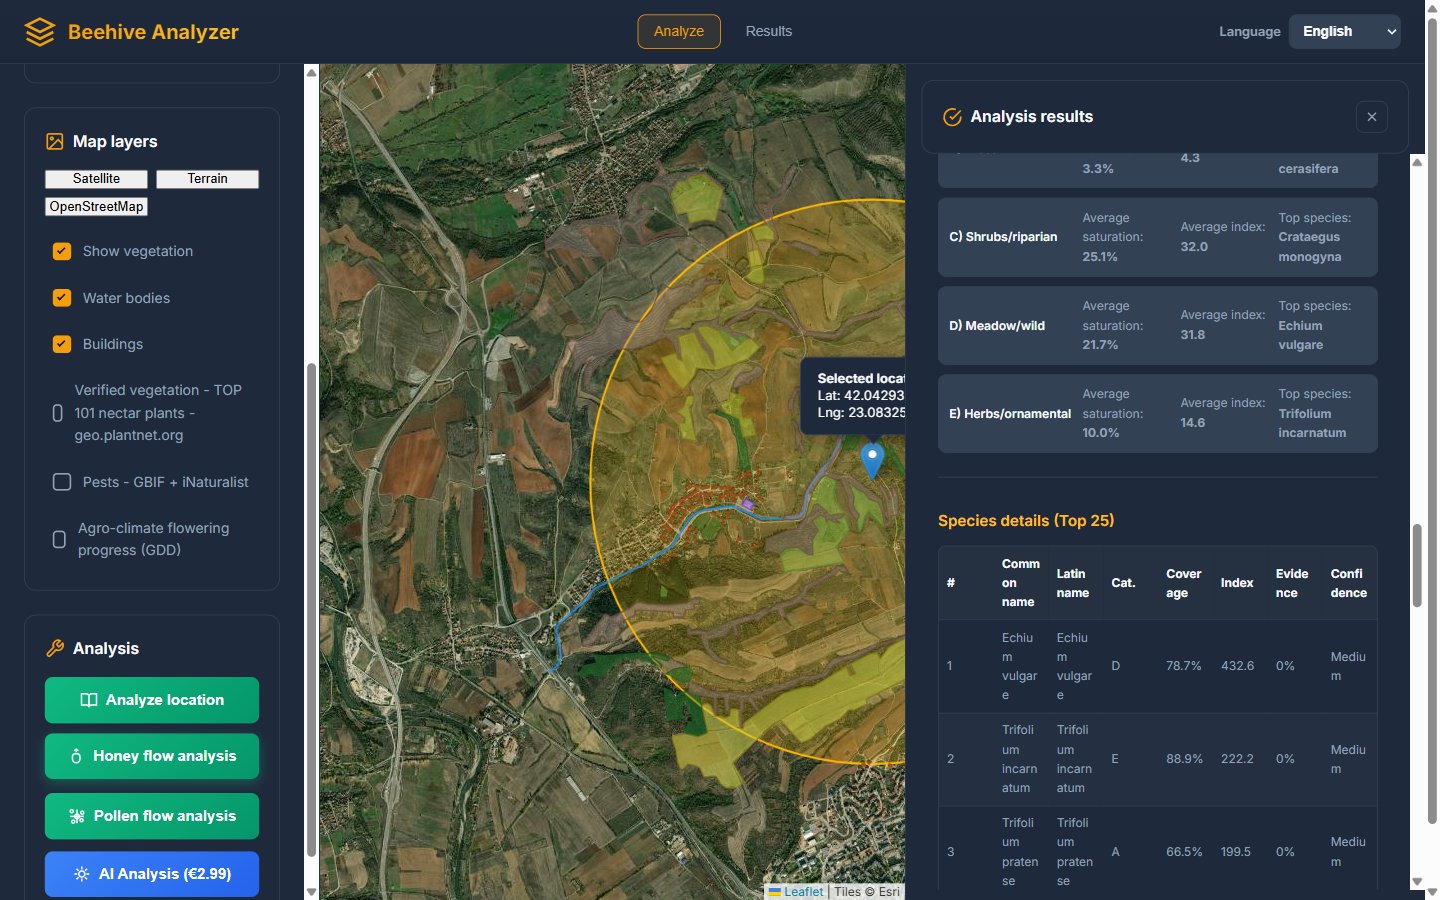1440x900 pixels.
Task: Click the left sidebar scrollbar thumb
Action: pos(311,610)
